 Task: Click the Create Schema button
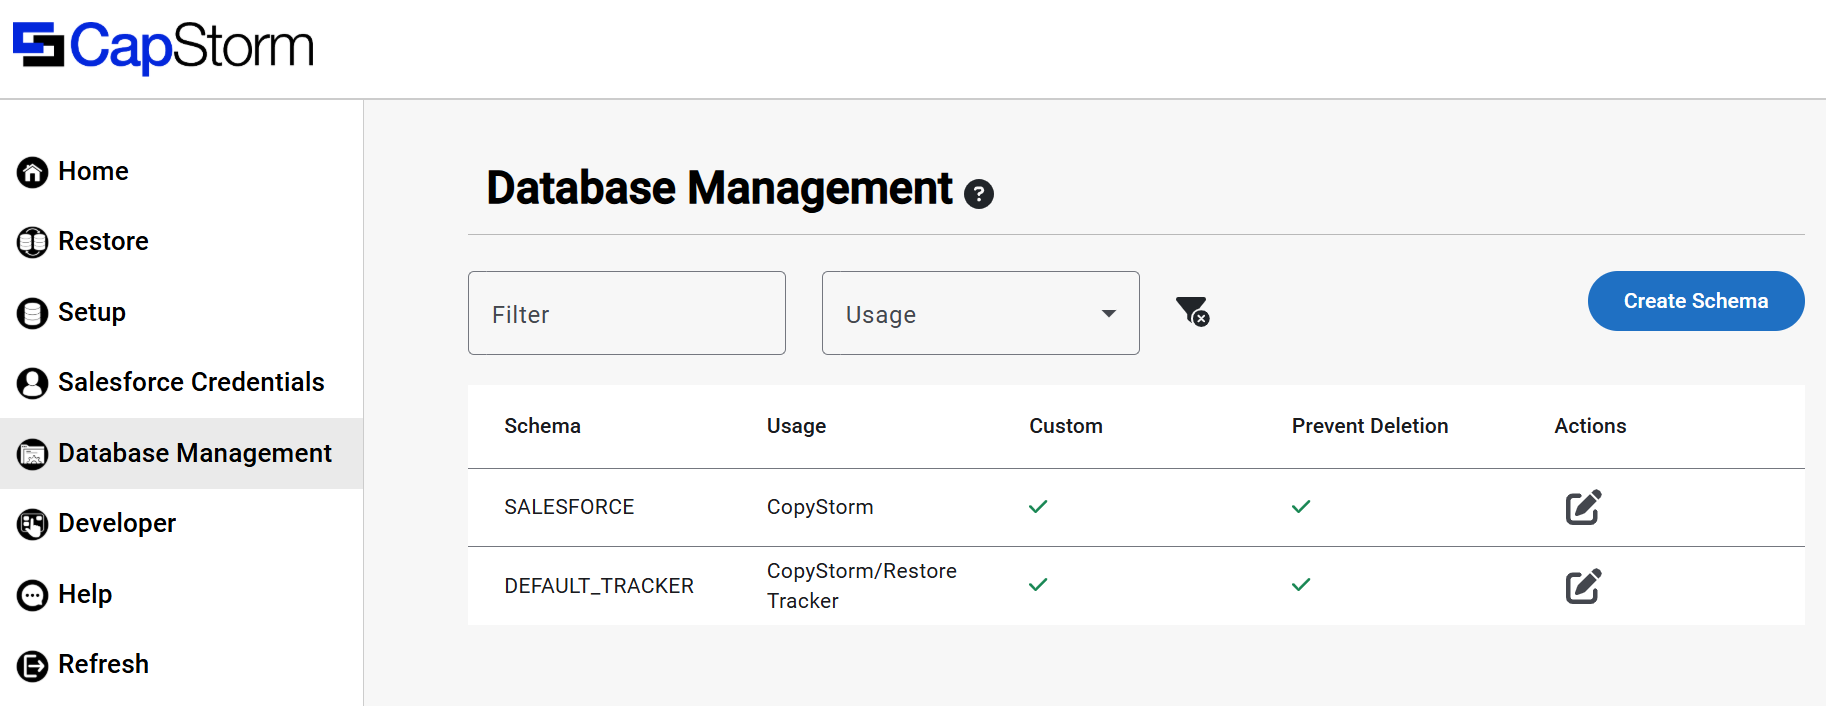coord(1696,301)
